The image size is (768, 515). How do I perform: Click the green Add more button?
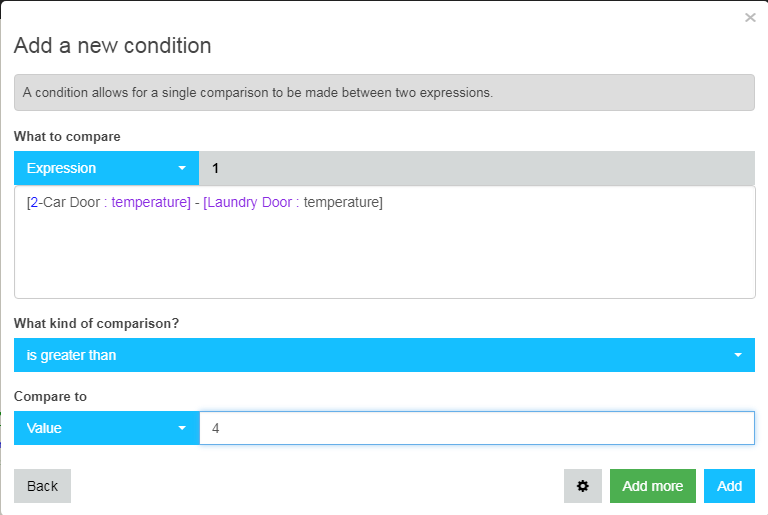(x=652, y=486)
